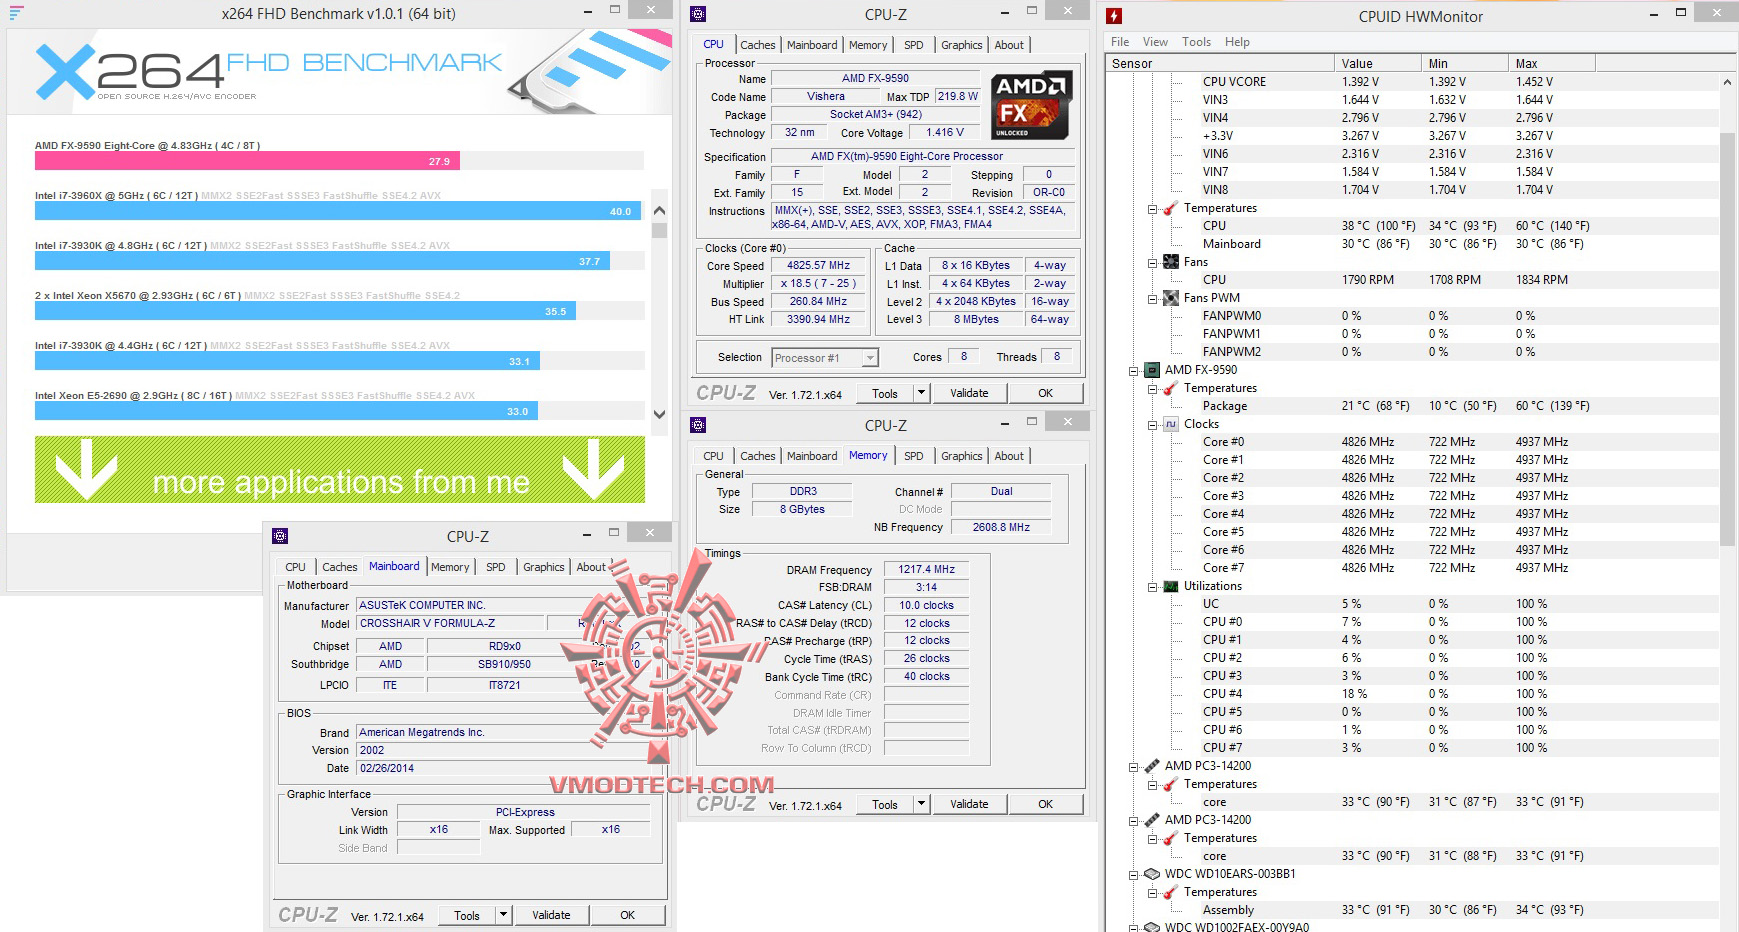Click Validate in the CPU-Z processor window
Image resolution: width=1739 pixels, height=932 pixels.
coord(969,393)
